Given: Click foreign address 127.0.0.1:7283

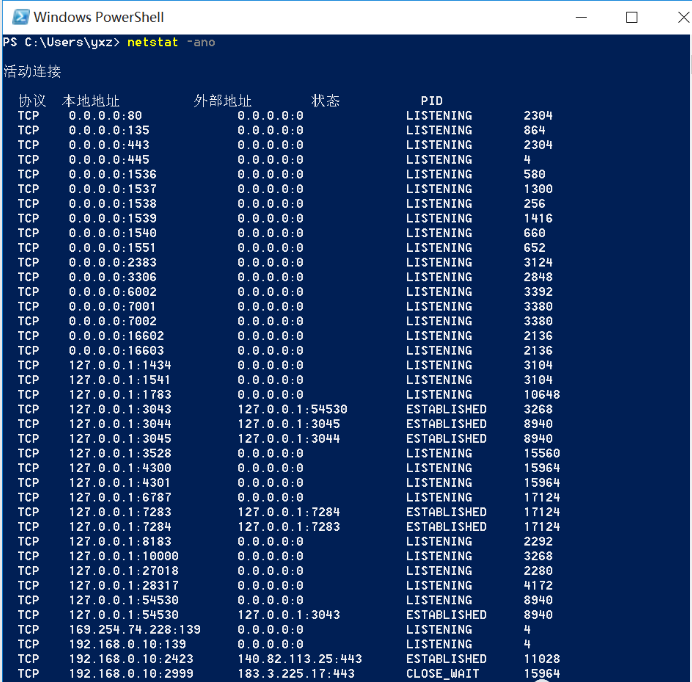Looking at the screenshot, I should coord(289,527).
